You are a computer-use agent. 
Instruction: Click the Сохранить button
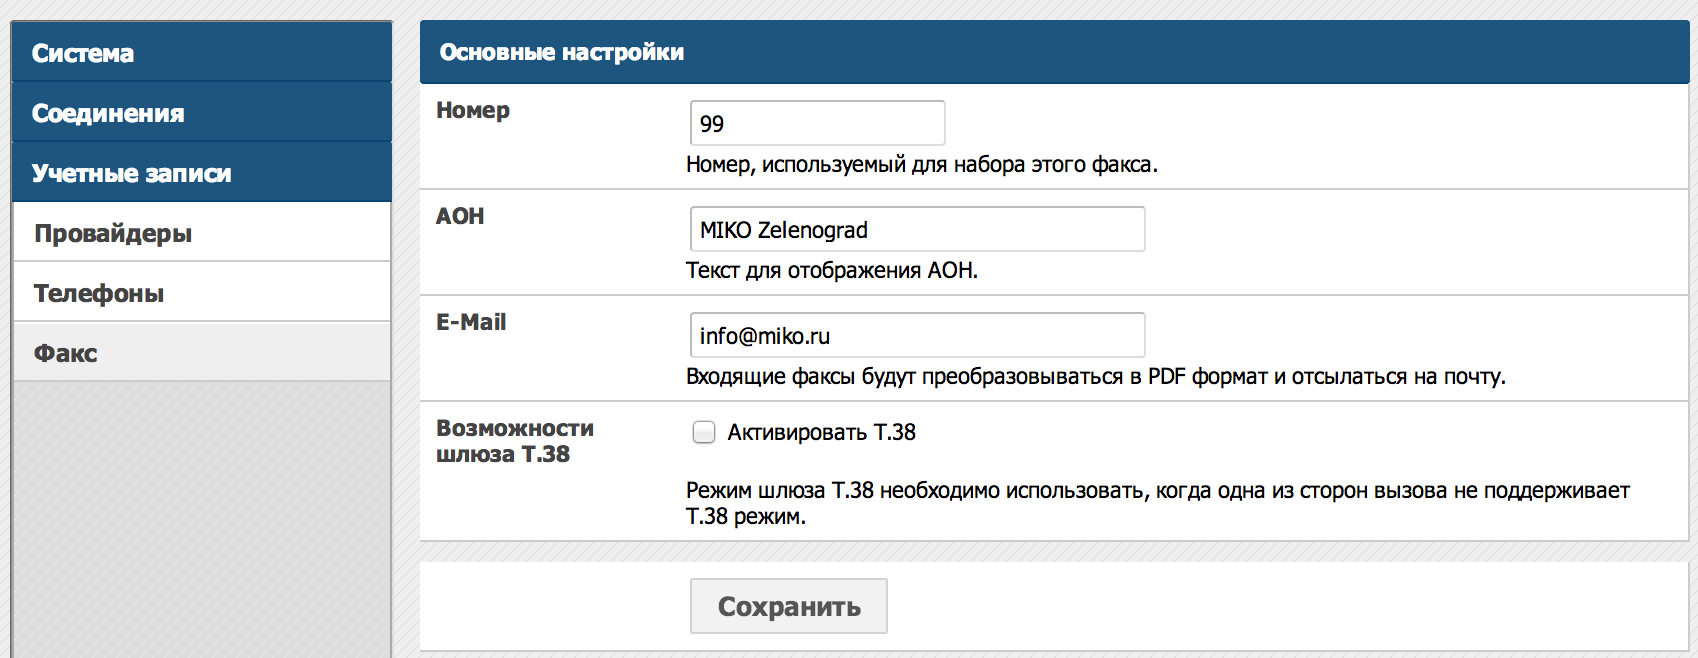[788, 606]
